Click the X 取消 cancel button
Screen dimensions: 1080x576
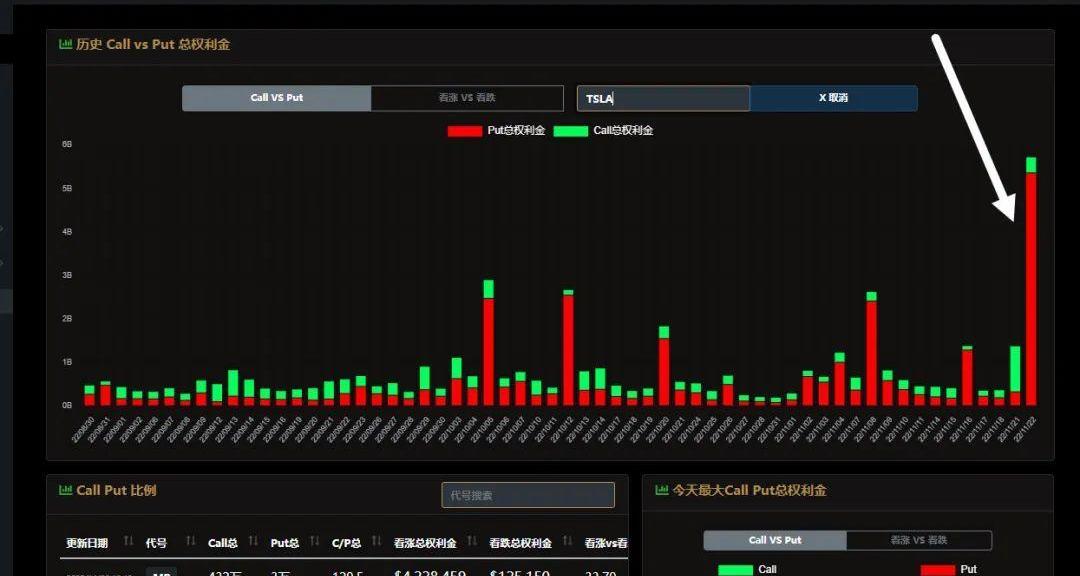tap(833, 98)
